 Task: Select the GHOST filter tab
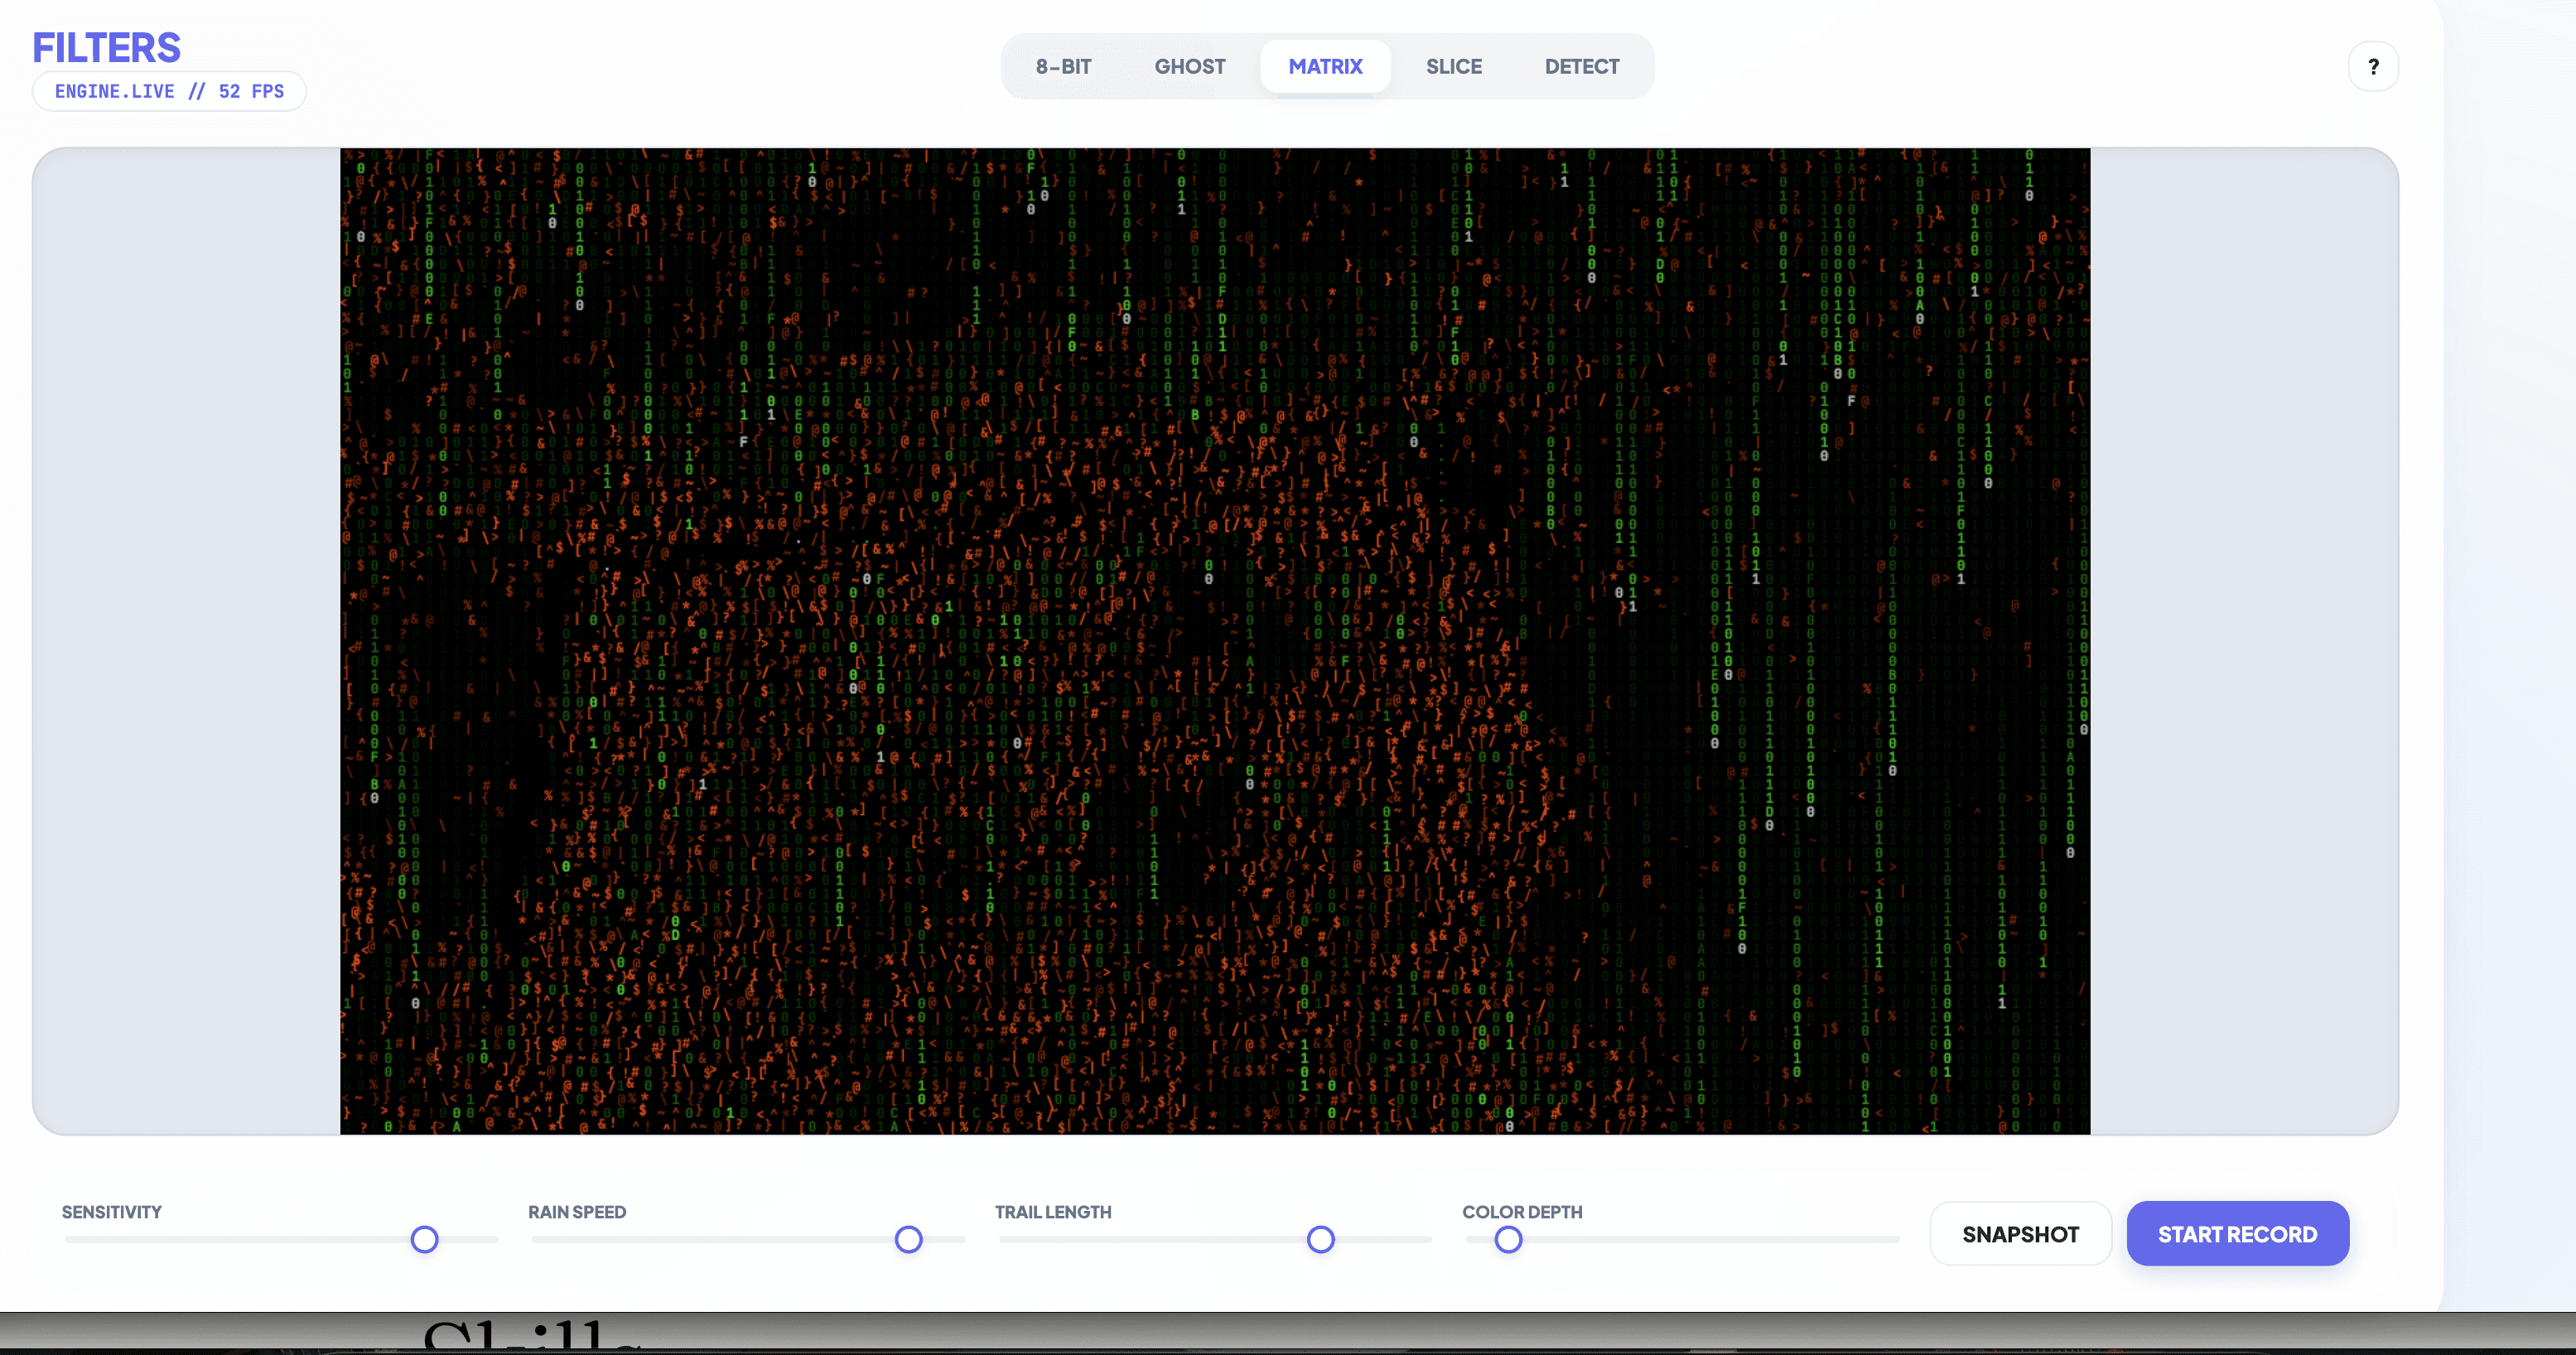[1189, 67]
